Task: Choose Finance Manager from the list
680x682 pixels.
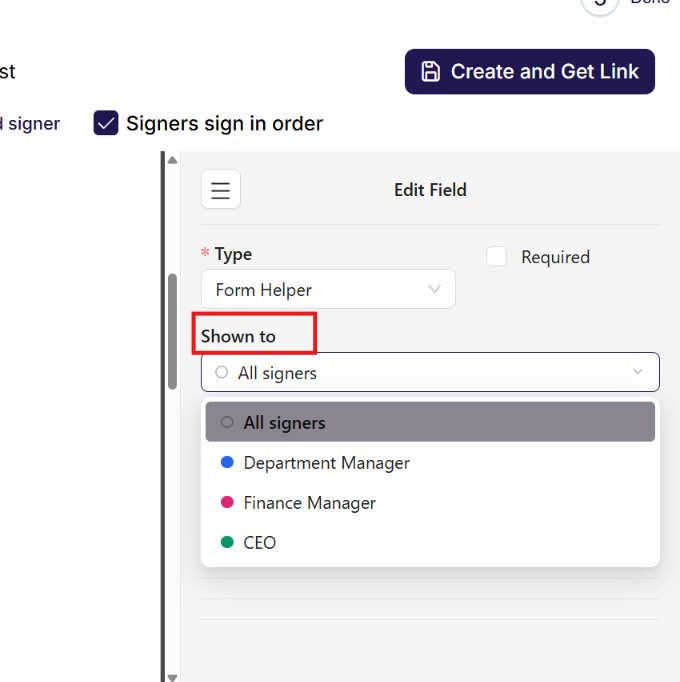Action: [x=430, y=502]
